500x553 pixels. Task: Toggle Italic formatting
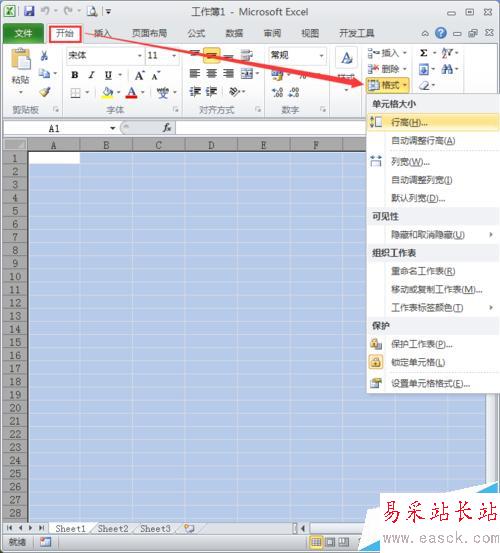92,75
